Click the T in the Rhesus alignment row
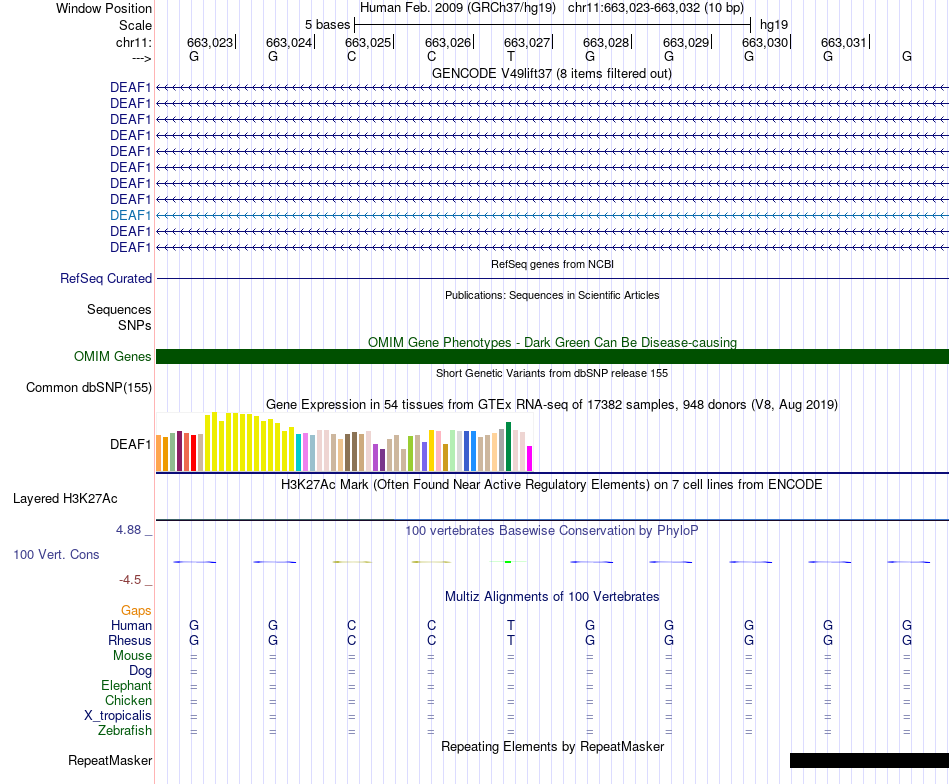Screen dimensions: 950x784 (x=511, y=640)
